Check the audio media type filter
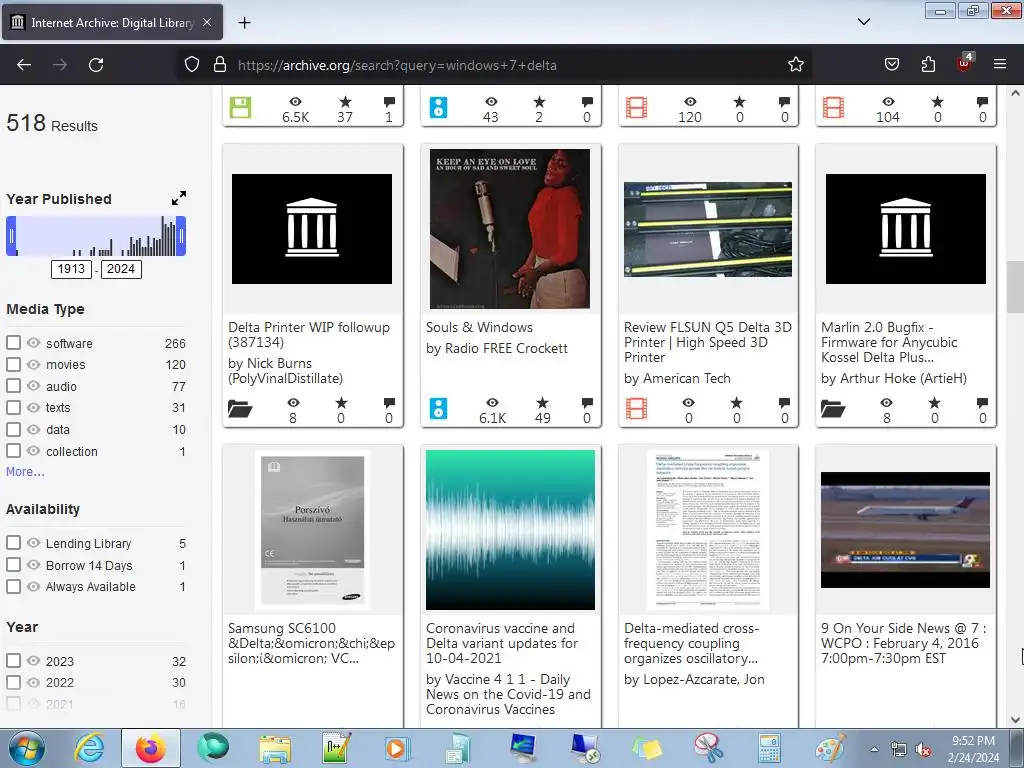This screenshot has width=1024, height=768. pyautogui.click(x=13, y=386)
